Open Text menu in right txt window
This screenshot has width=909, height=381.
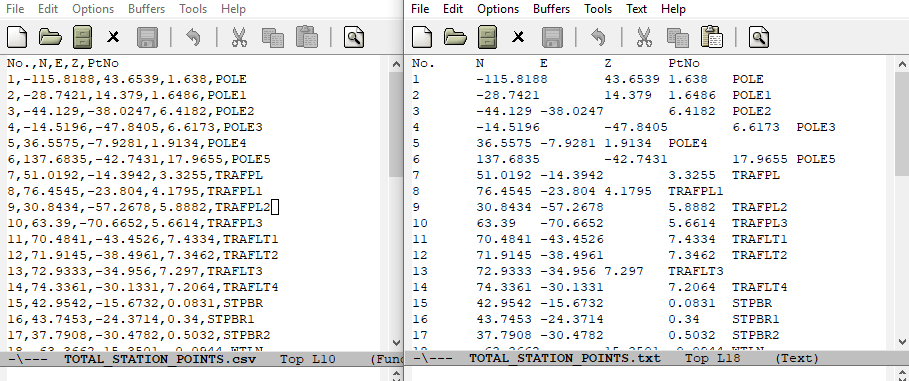(x=637, y=9)
